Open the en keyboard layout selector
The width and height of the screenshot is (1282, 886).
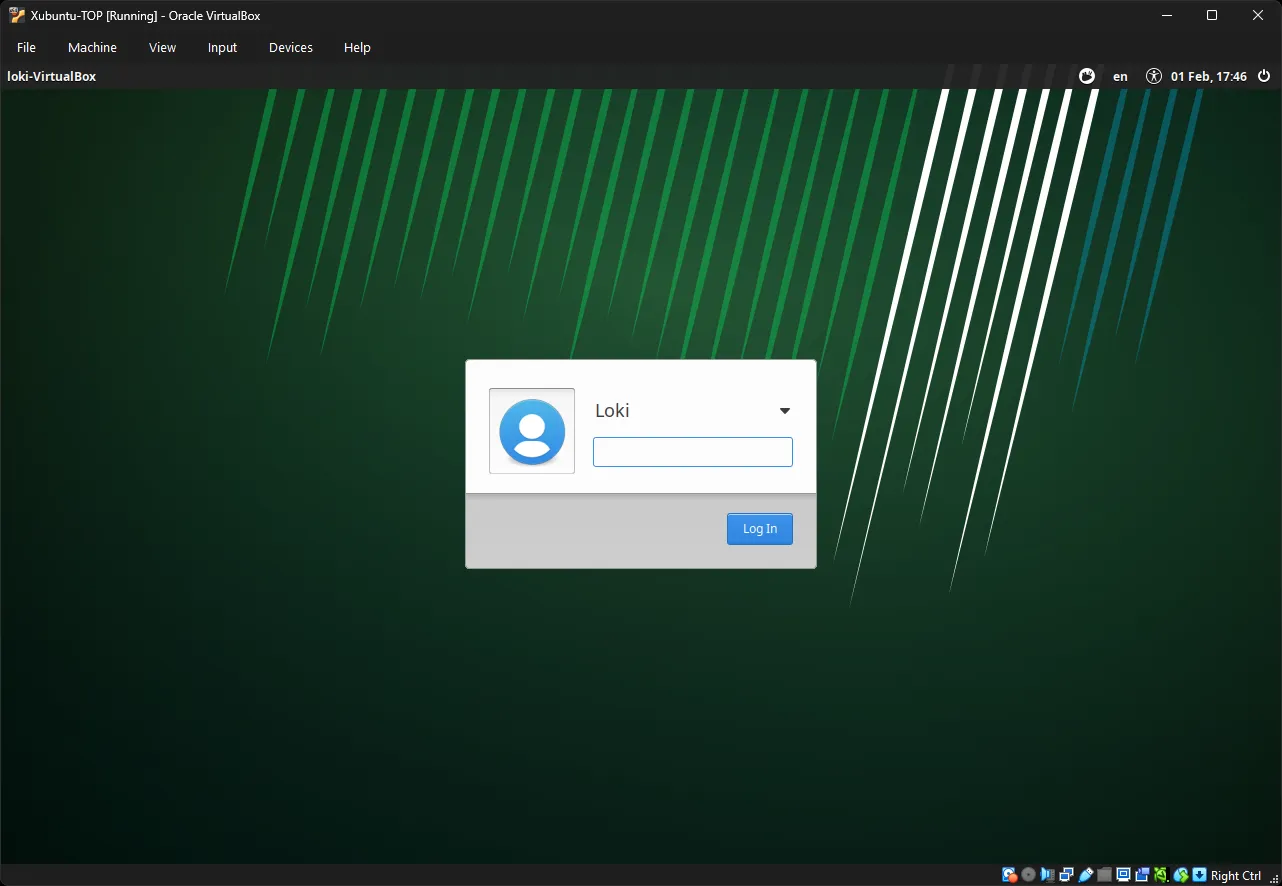[1120, 75]
